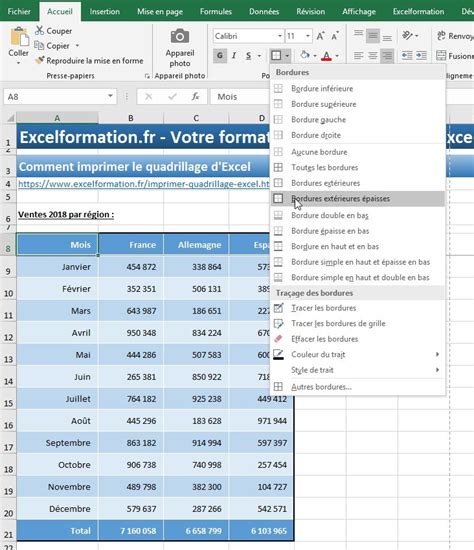
Task: Choose Bordures extérieures épaisses option
Action: click(x=358, y=199)
